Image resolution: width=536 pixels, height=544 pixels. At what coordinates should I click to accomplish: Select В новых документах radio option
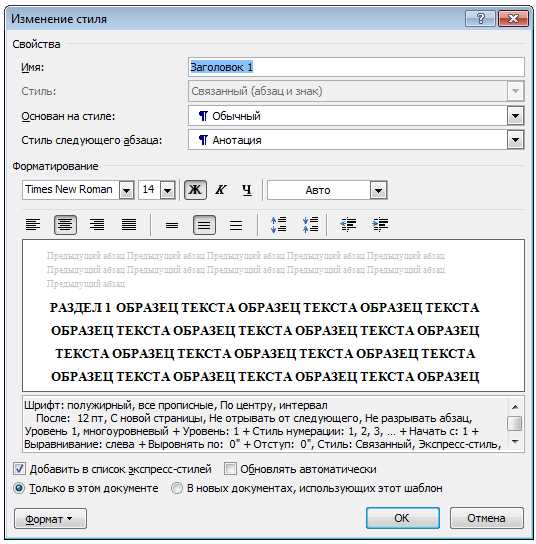pyautogui.click(x=177, y=488)
